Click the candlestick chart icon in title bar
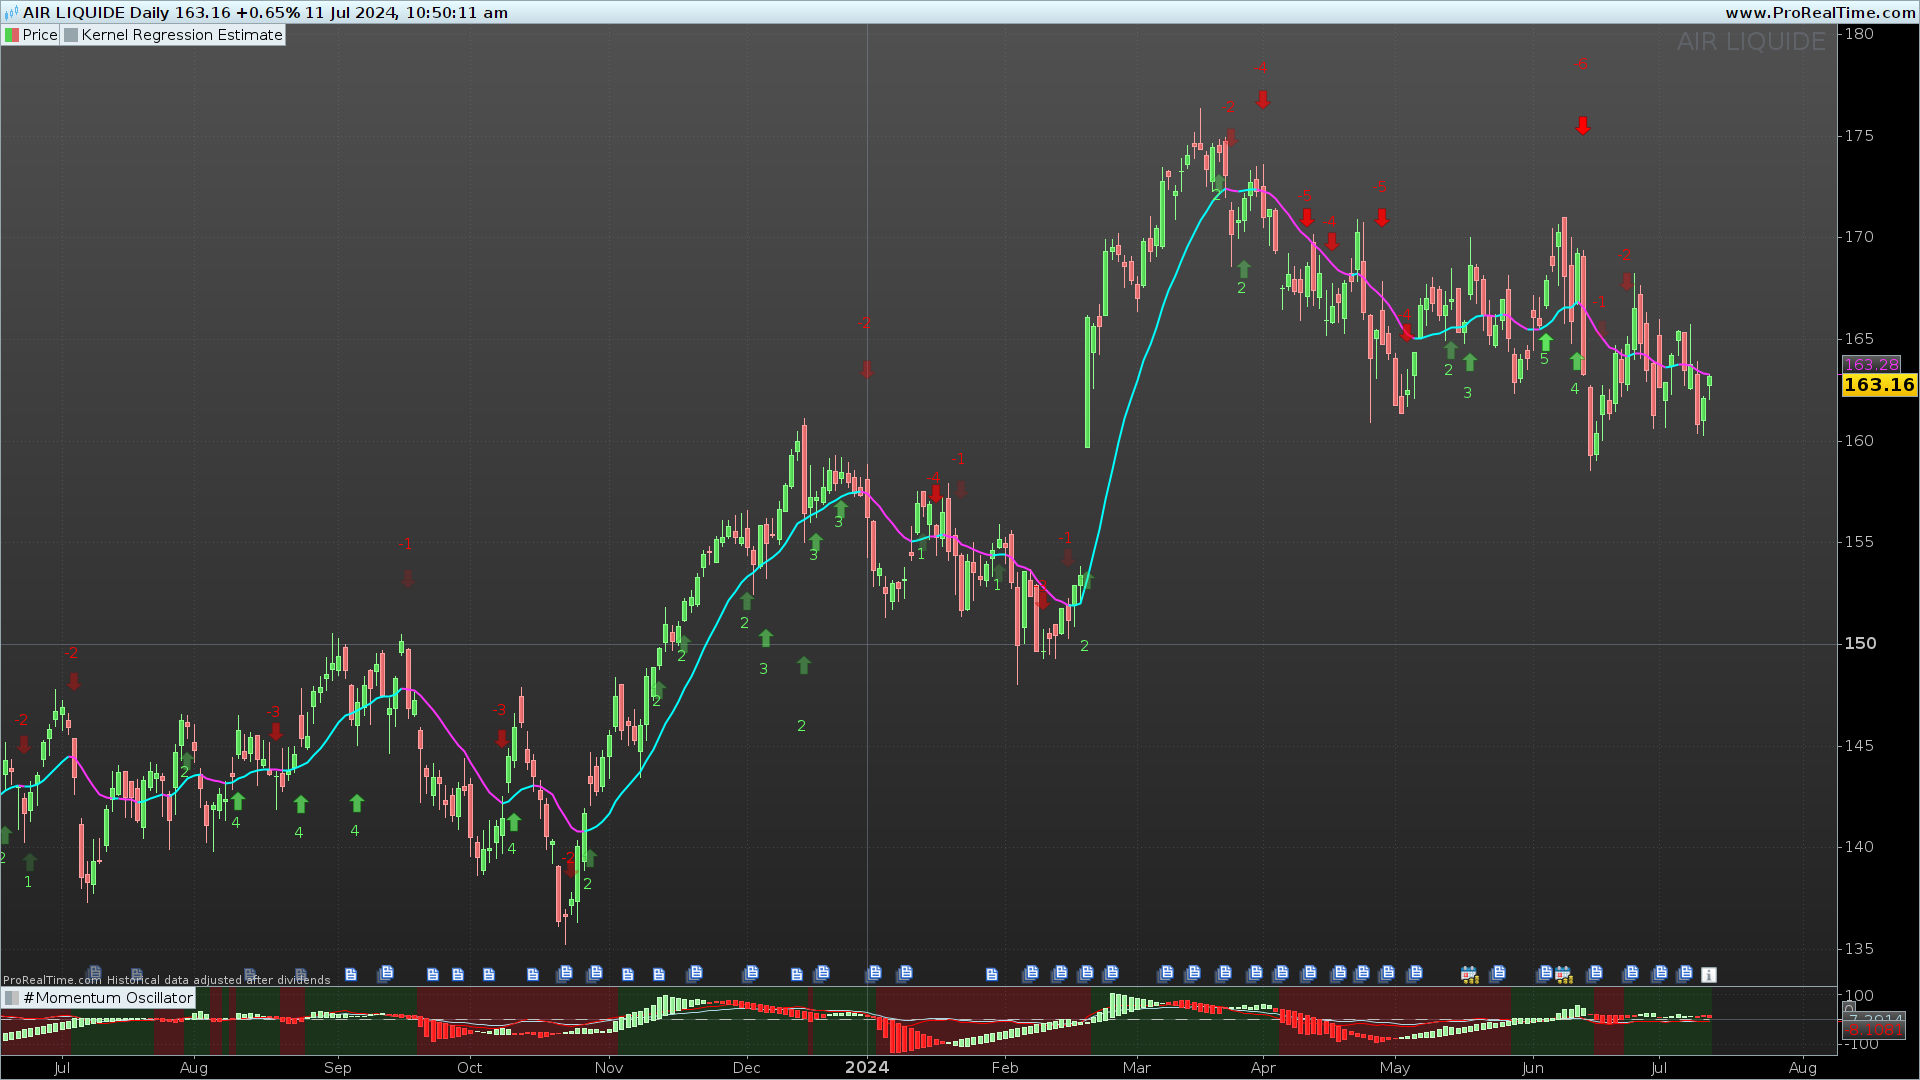The width and height of the screenshot is (1920, 1080). point(11,12)
